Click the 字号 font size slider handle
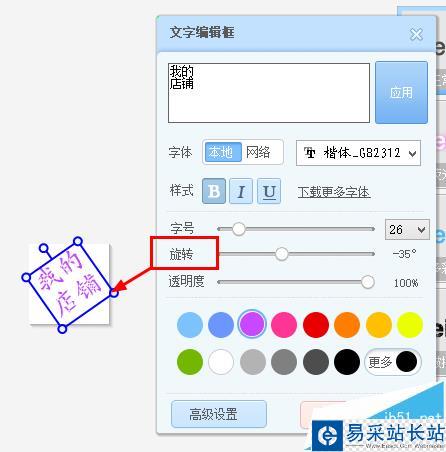446x452 pixels. click(x=239, y=229)
